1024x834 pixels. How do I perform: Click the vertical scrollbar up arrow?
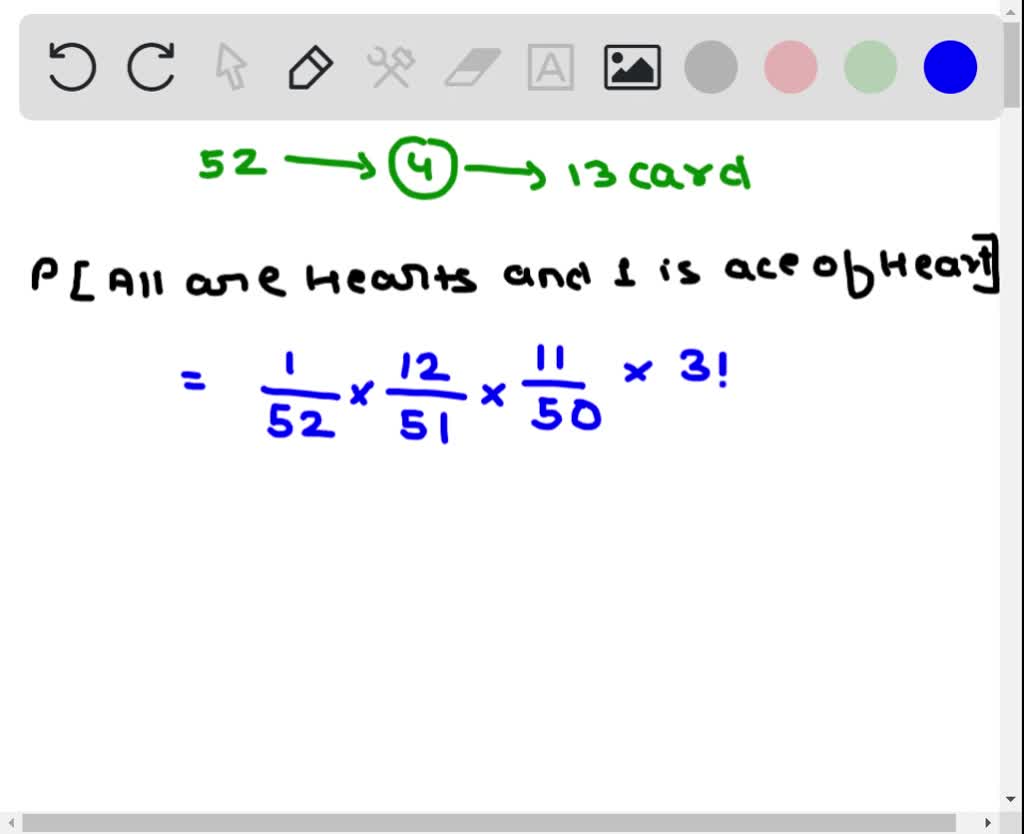click(x=1012, y=12)
